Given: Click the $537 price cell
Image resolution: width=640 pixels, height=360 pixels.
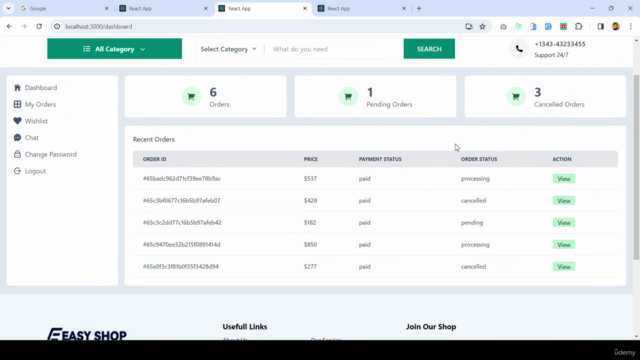Looking at the screenshot, I should [310, 179].
